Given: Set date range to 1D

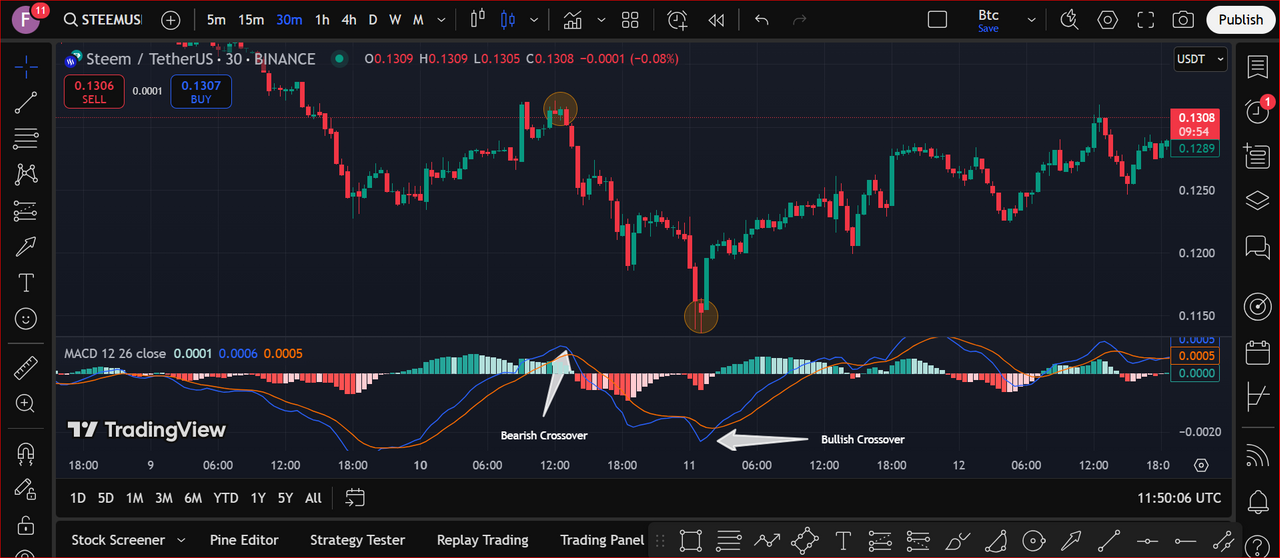Looking at the screenshot, I should pyautogui.click(x=77, y=497).
